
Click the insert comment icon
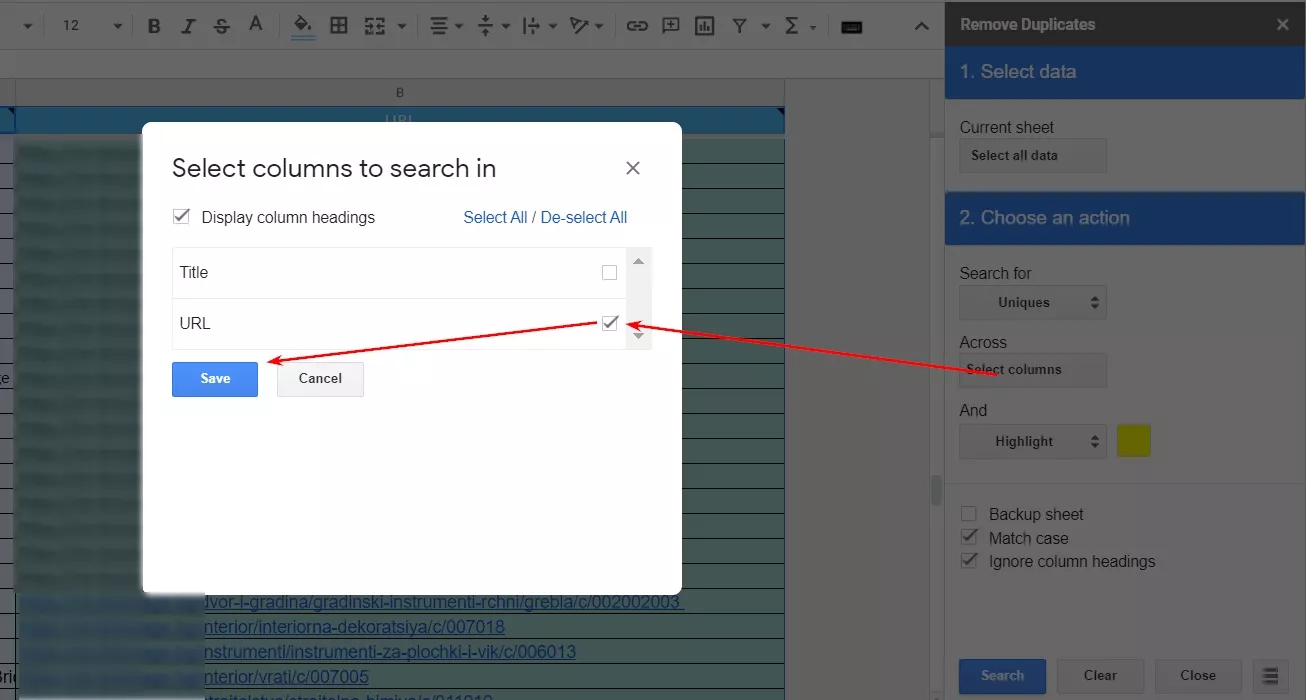pyautogui.click(x=671, y=26)
